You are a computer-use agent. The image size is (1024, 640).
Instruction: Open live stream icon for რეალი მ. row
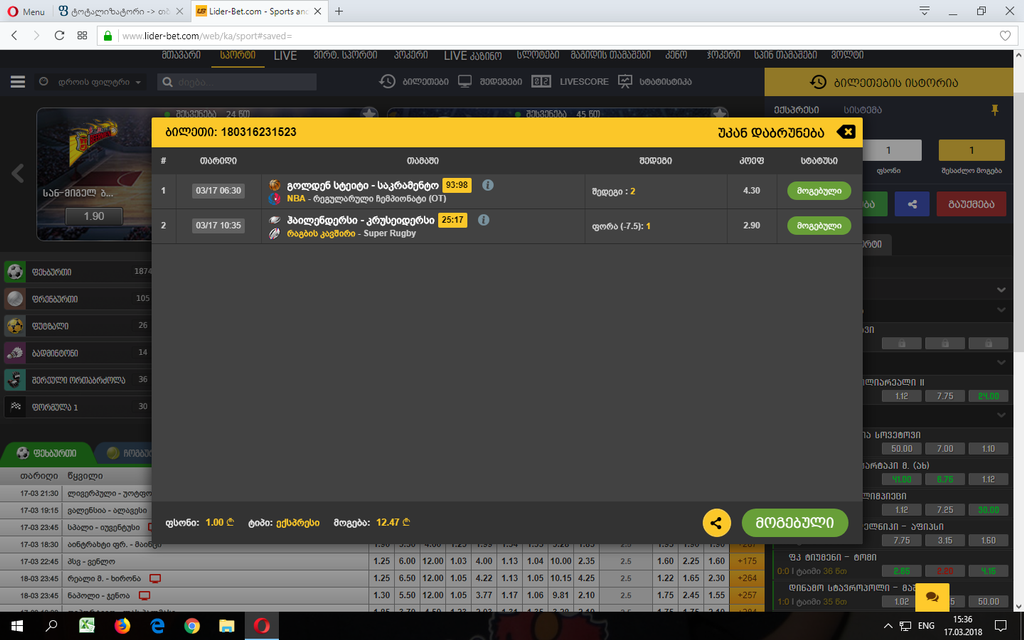[155, 579]
